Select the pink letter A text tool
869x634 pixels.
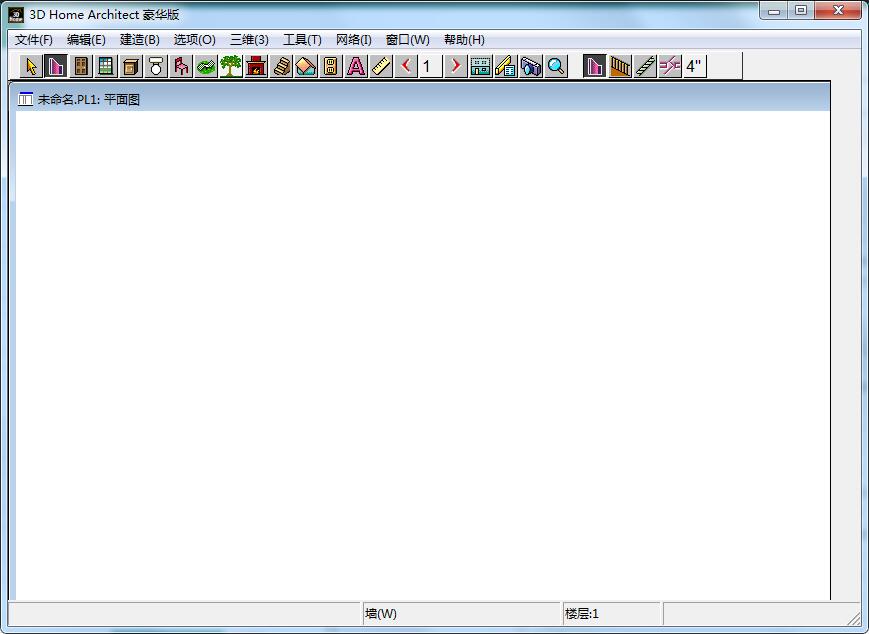click(x=356, y=66)
